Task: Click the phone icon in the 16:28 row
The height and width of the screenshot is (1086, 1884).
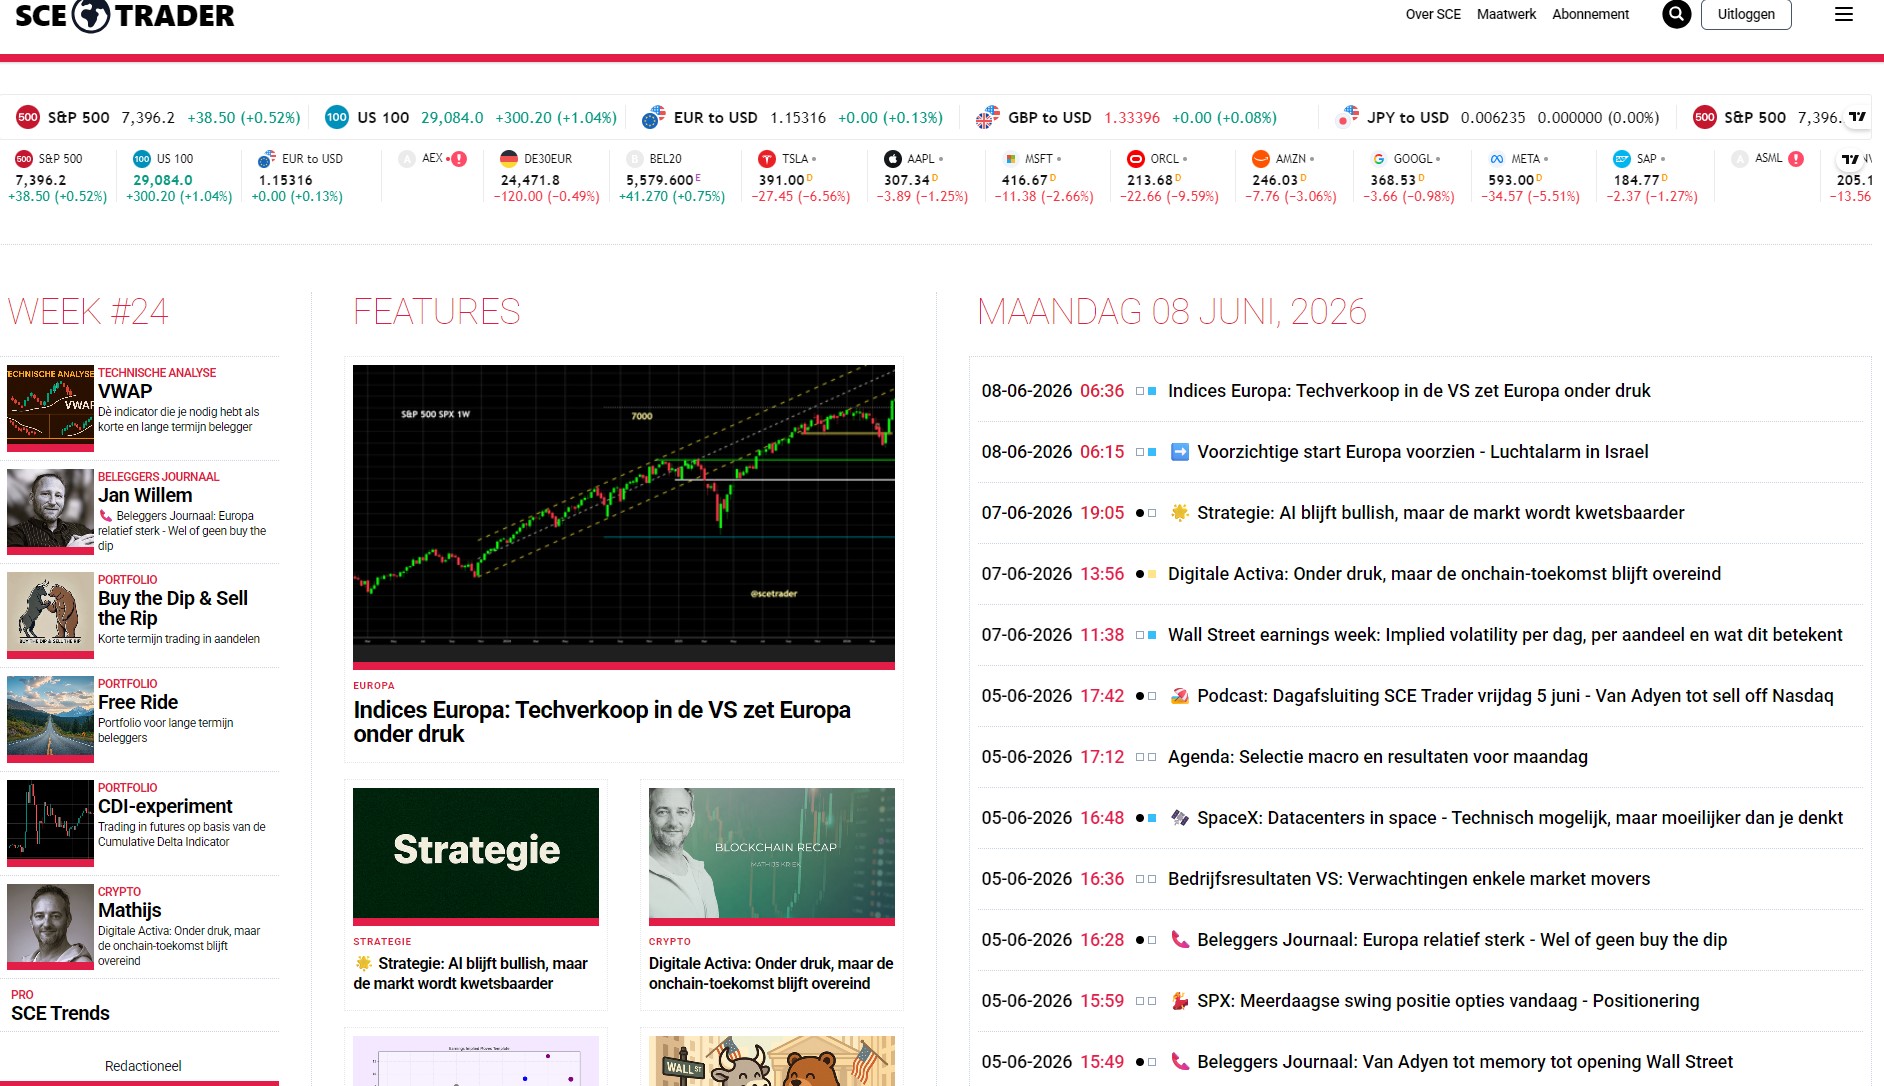Action: coord(1180,940)
